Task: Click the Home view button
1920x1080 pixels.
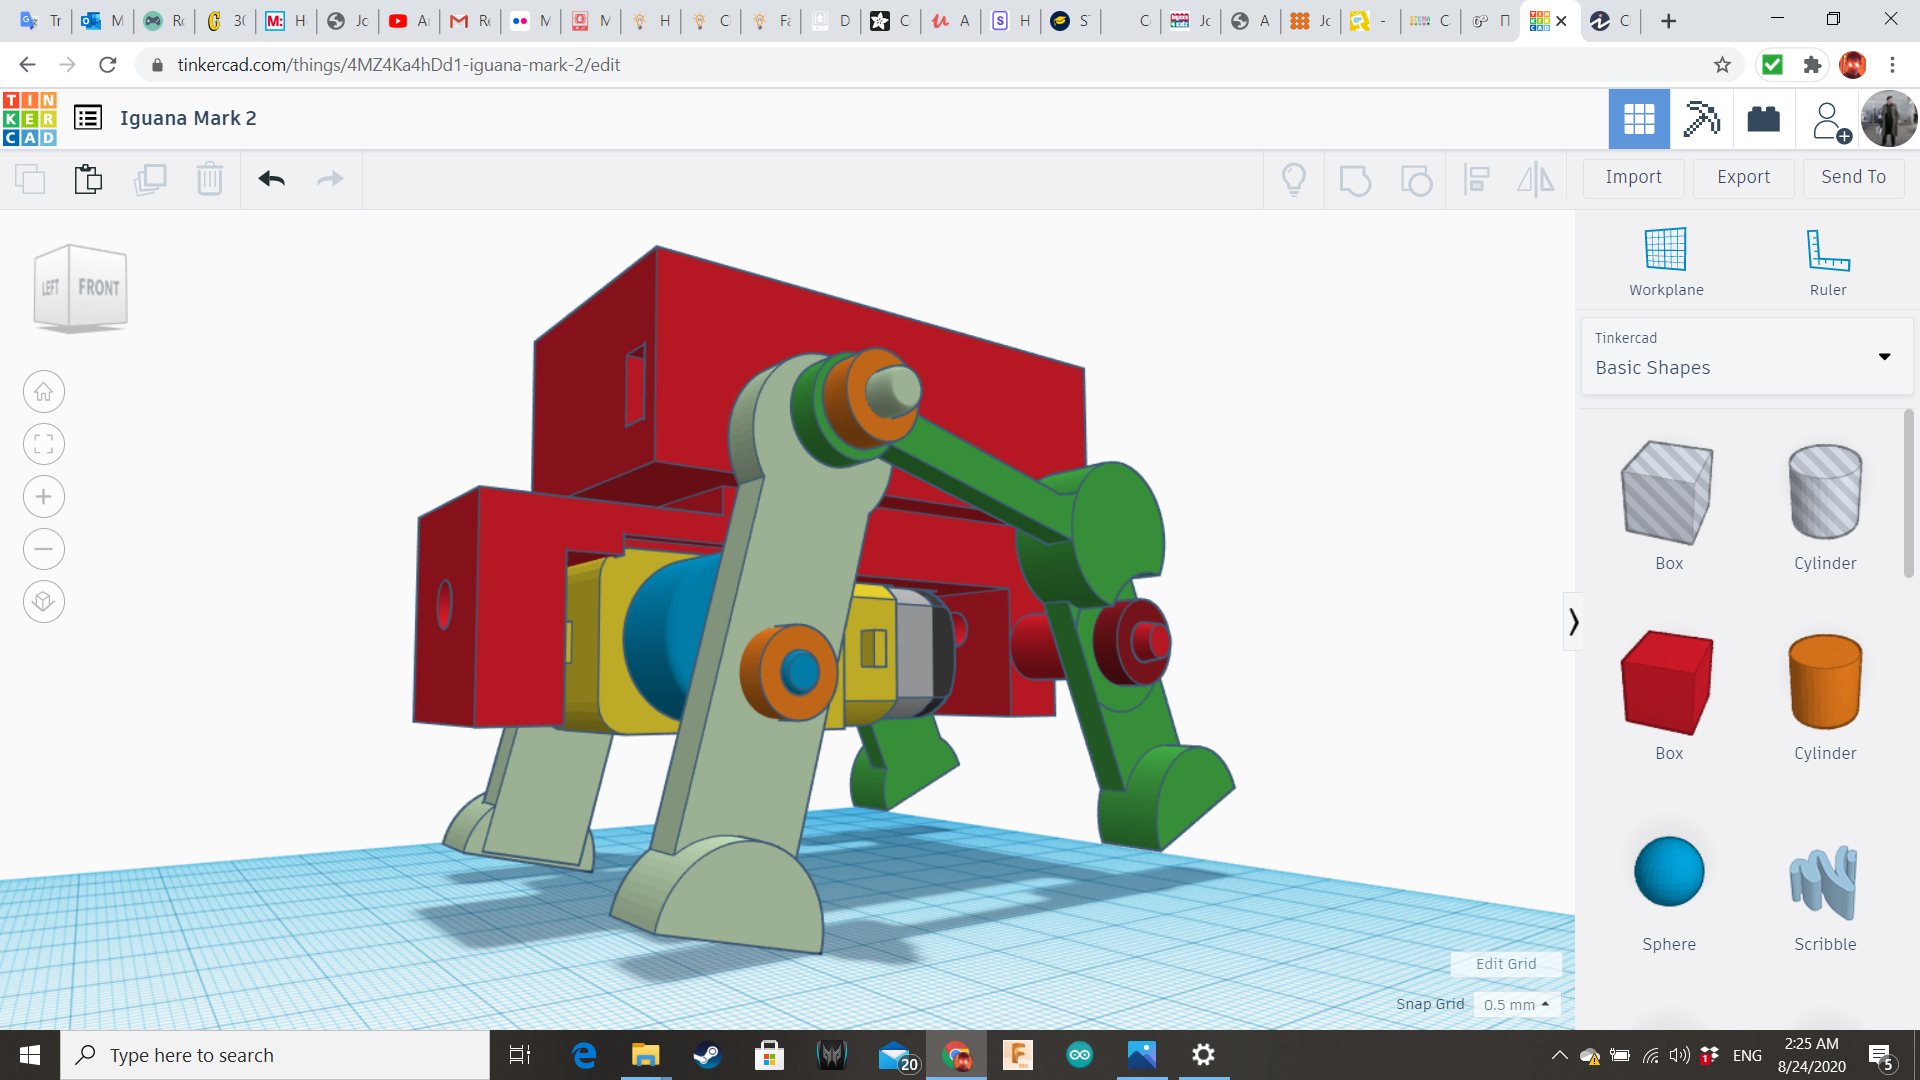Action: [44, 392]
